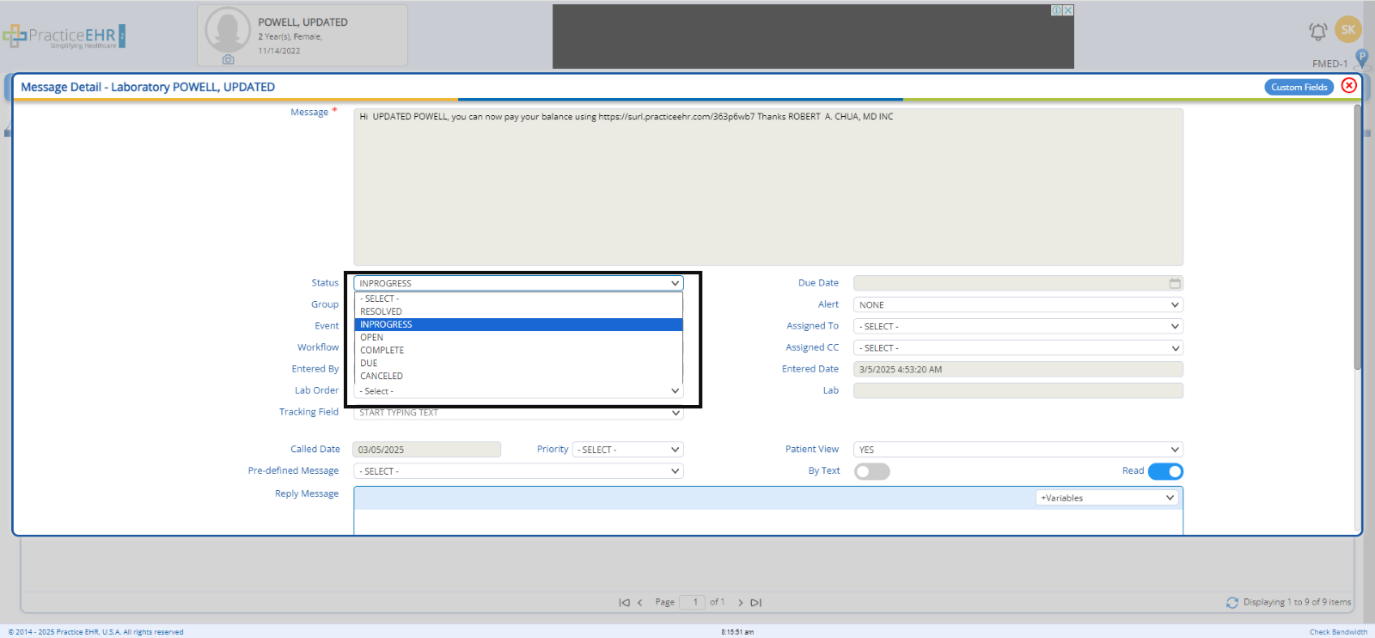
Task: Click the dialog vertical scrollbar
Action: pyautogui.click(x=1357, y=238)
